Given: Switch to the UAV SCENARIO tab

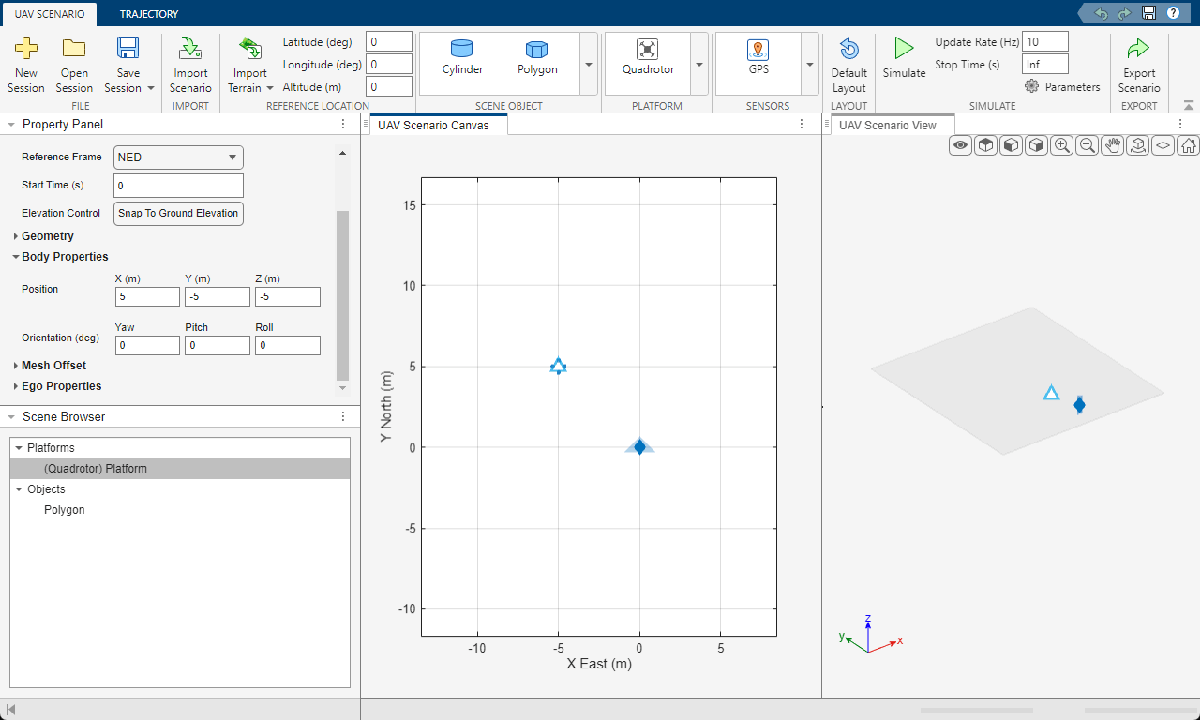Looking at the screenshot, I should tap(49, 14).
